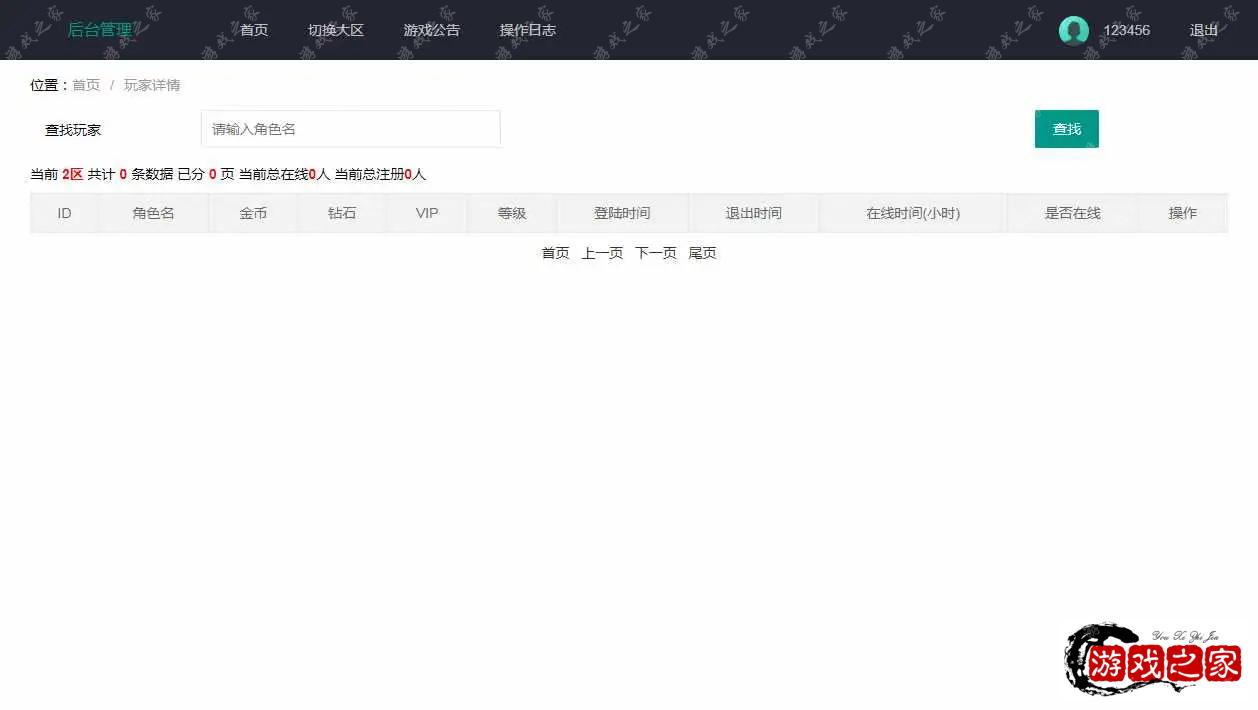This screenshot has height=710, width=1258.
Task: Go to 游戏公告 in the navigation bar
Action: [x=432, y=30]
